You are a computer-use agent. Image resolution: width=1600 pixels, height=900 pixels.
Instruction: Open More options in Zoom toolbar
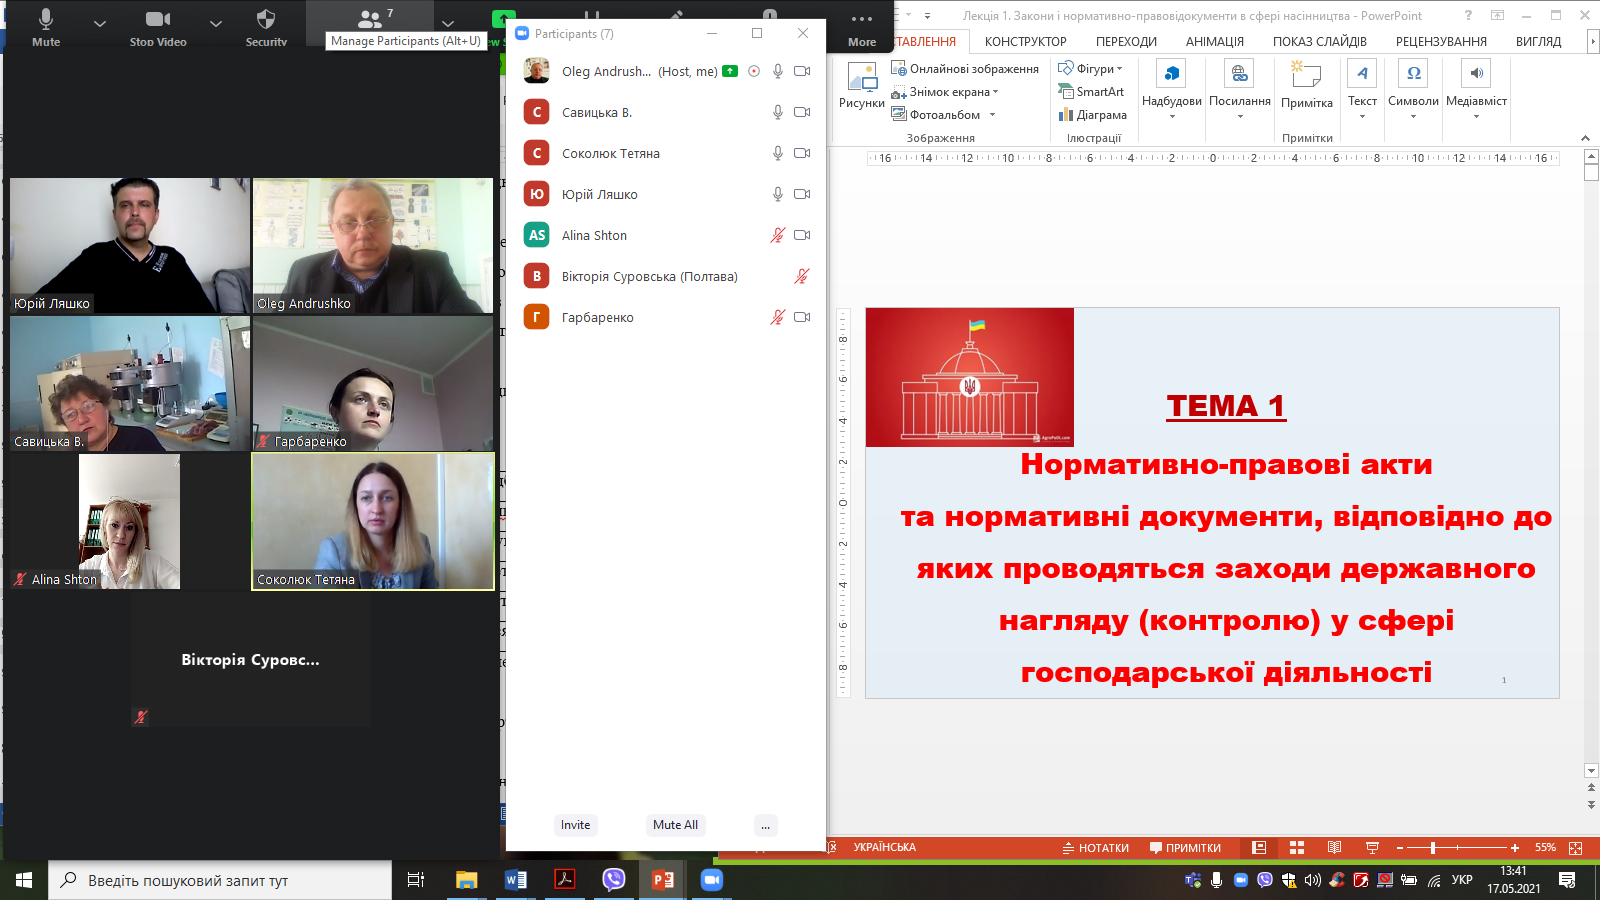[x=862, y=27]
